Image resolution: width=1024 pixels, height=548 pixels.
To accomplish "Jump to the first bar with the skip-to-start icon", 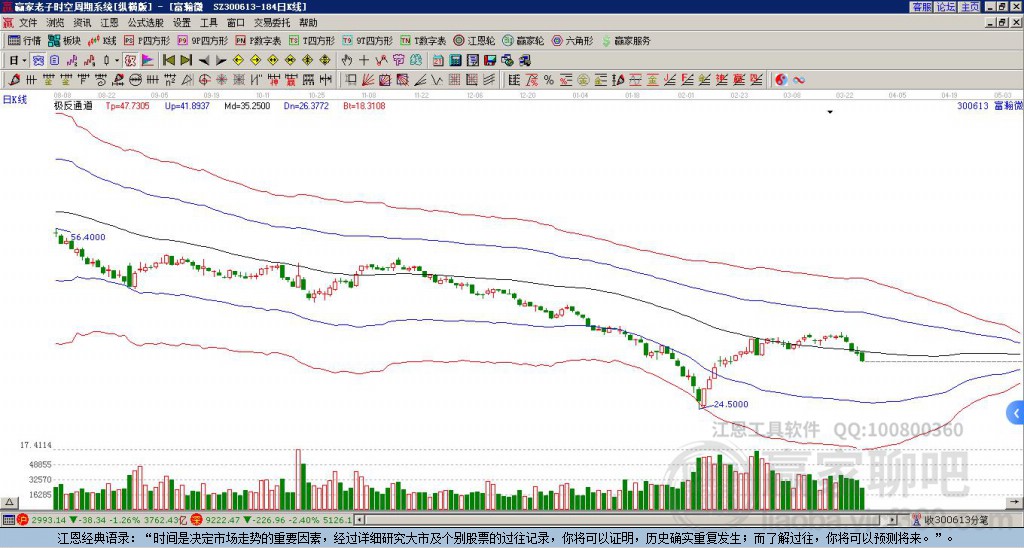I will 168,61.
